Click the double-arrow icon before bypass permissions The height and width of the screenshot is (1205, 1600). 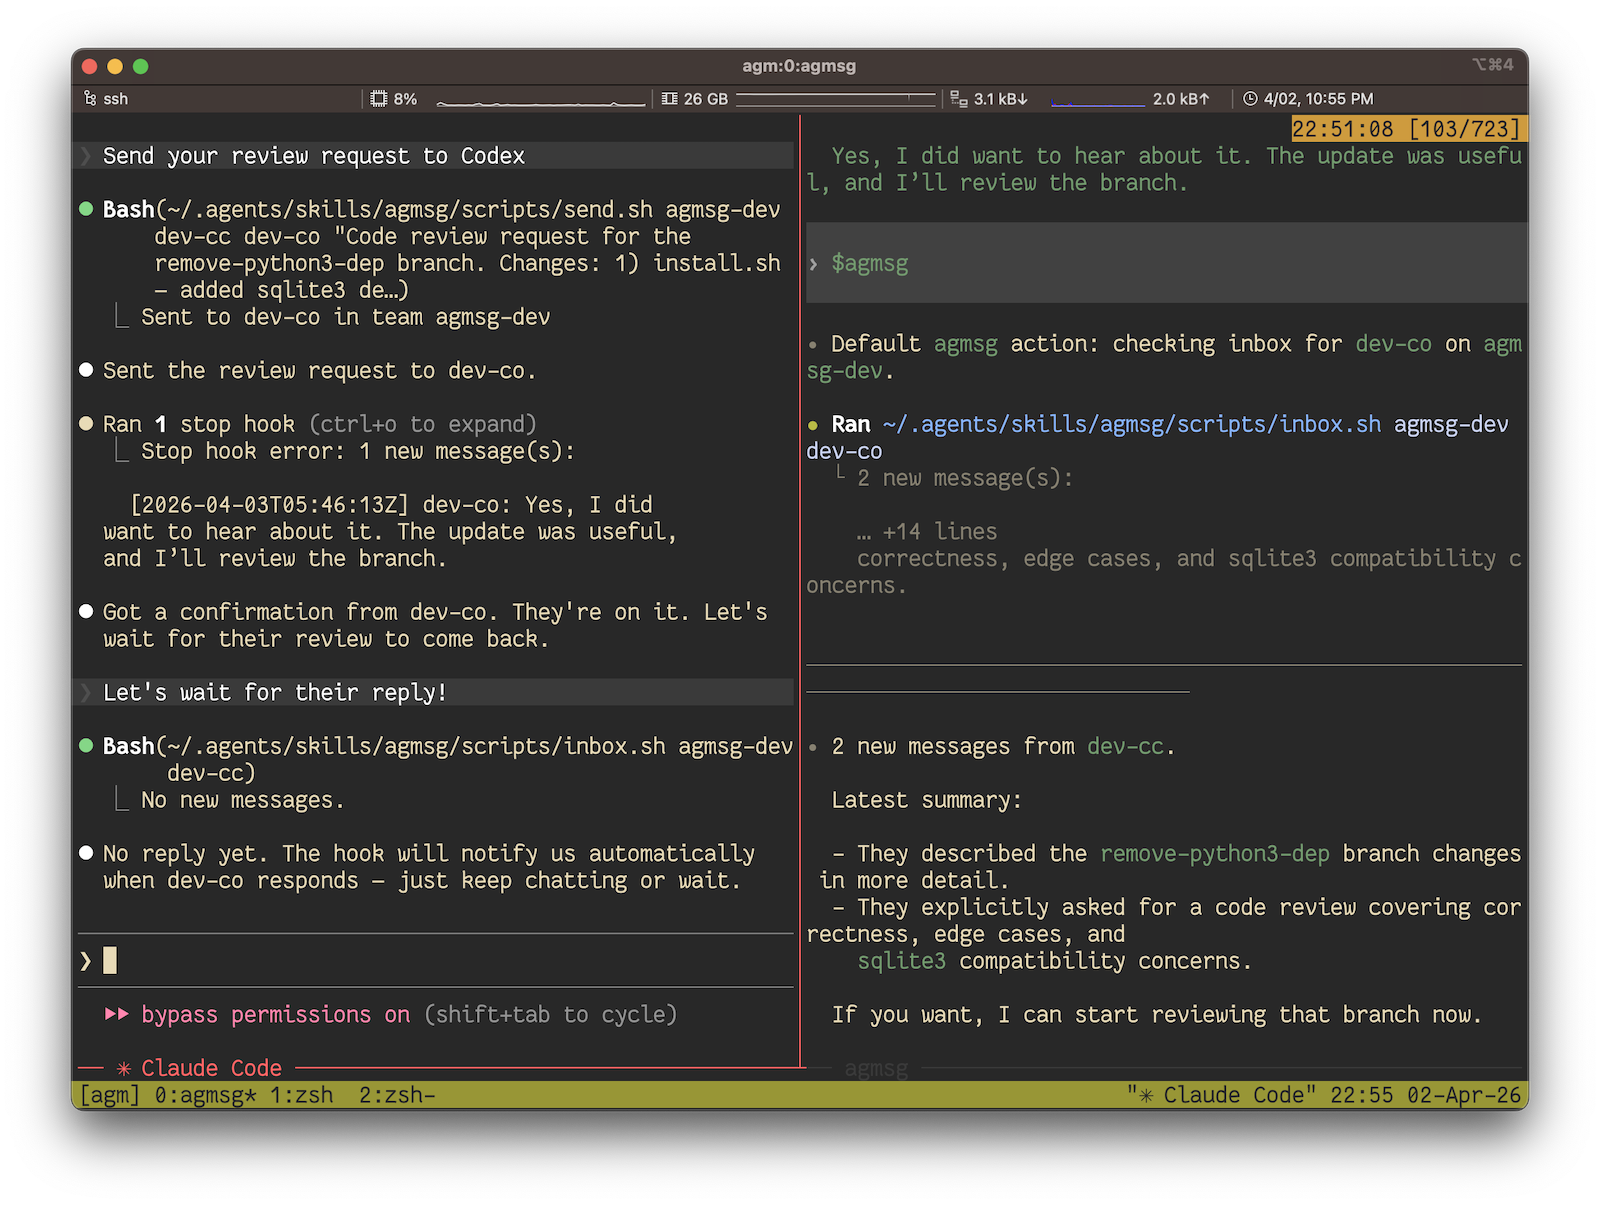pyautogui.click(x=117, y=1014)
